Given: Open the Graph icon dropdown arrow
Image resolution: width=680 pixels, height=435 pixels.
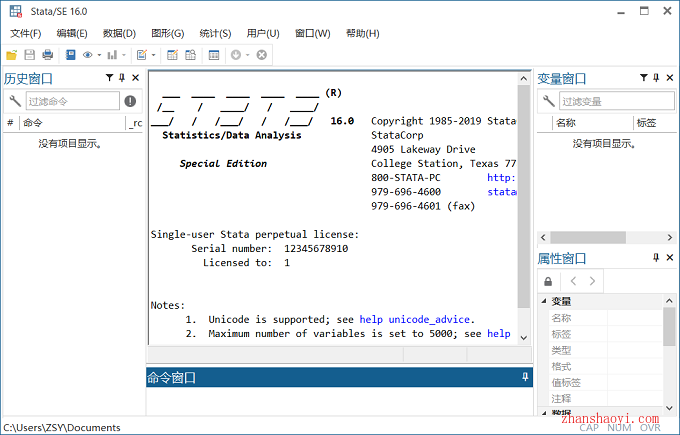Looking at the screenshot, I should point(124,55).
